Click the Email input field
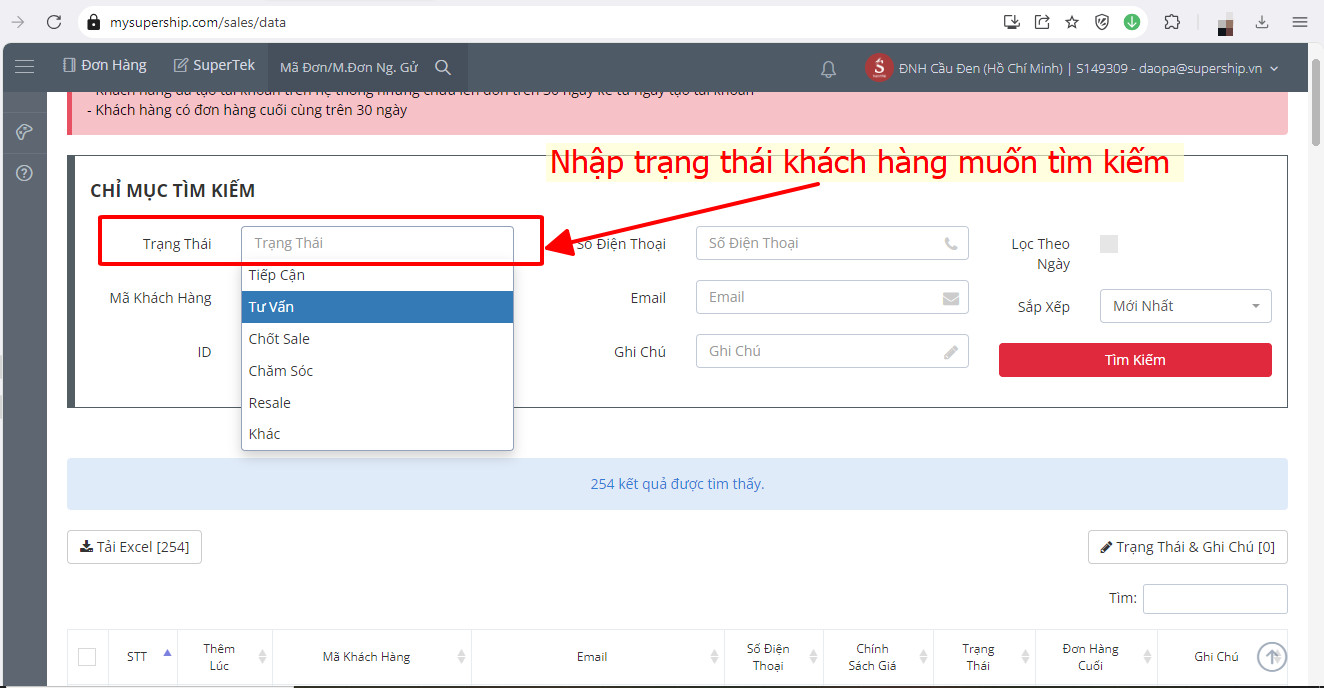Viewport: 1324px width, 688px height. coord(832,297)
